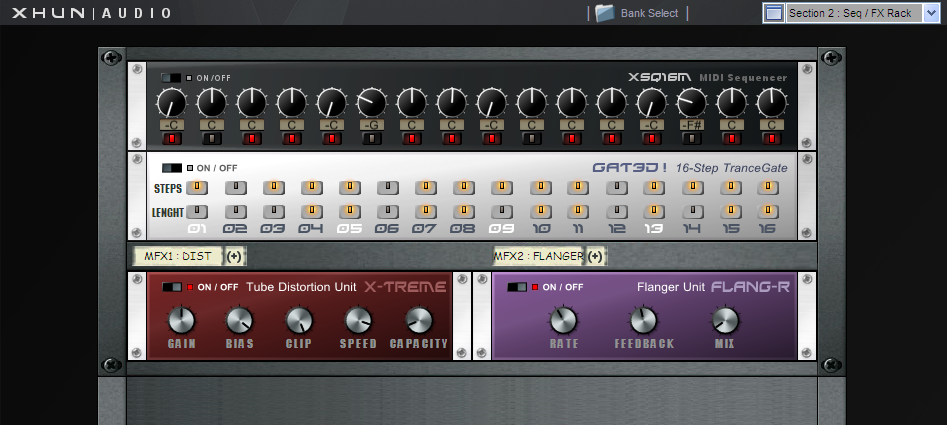Click the sequencer pitch knob above the -G note
This screenshot has width=947, height=425.
click(x=371, y=103)
